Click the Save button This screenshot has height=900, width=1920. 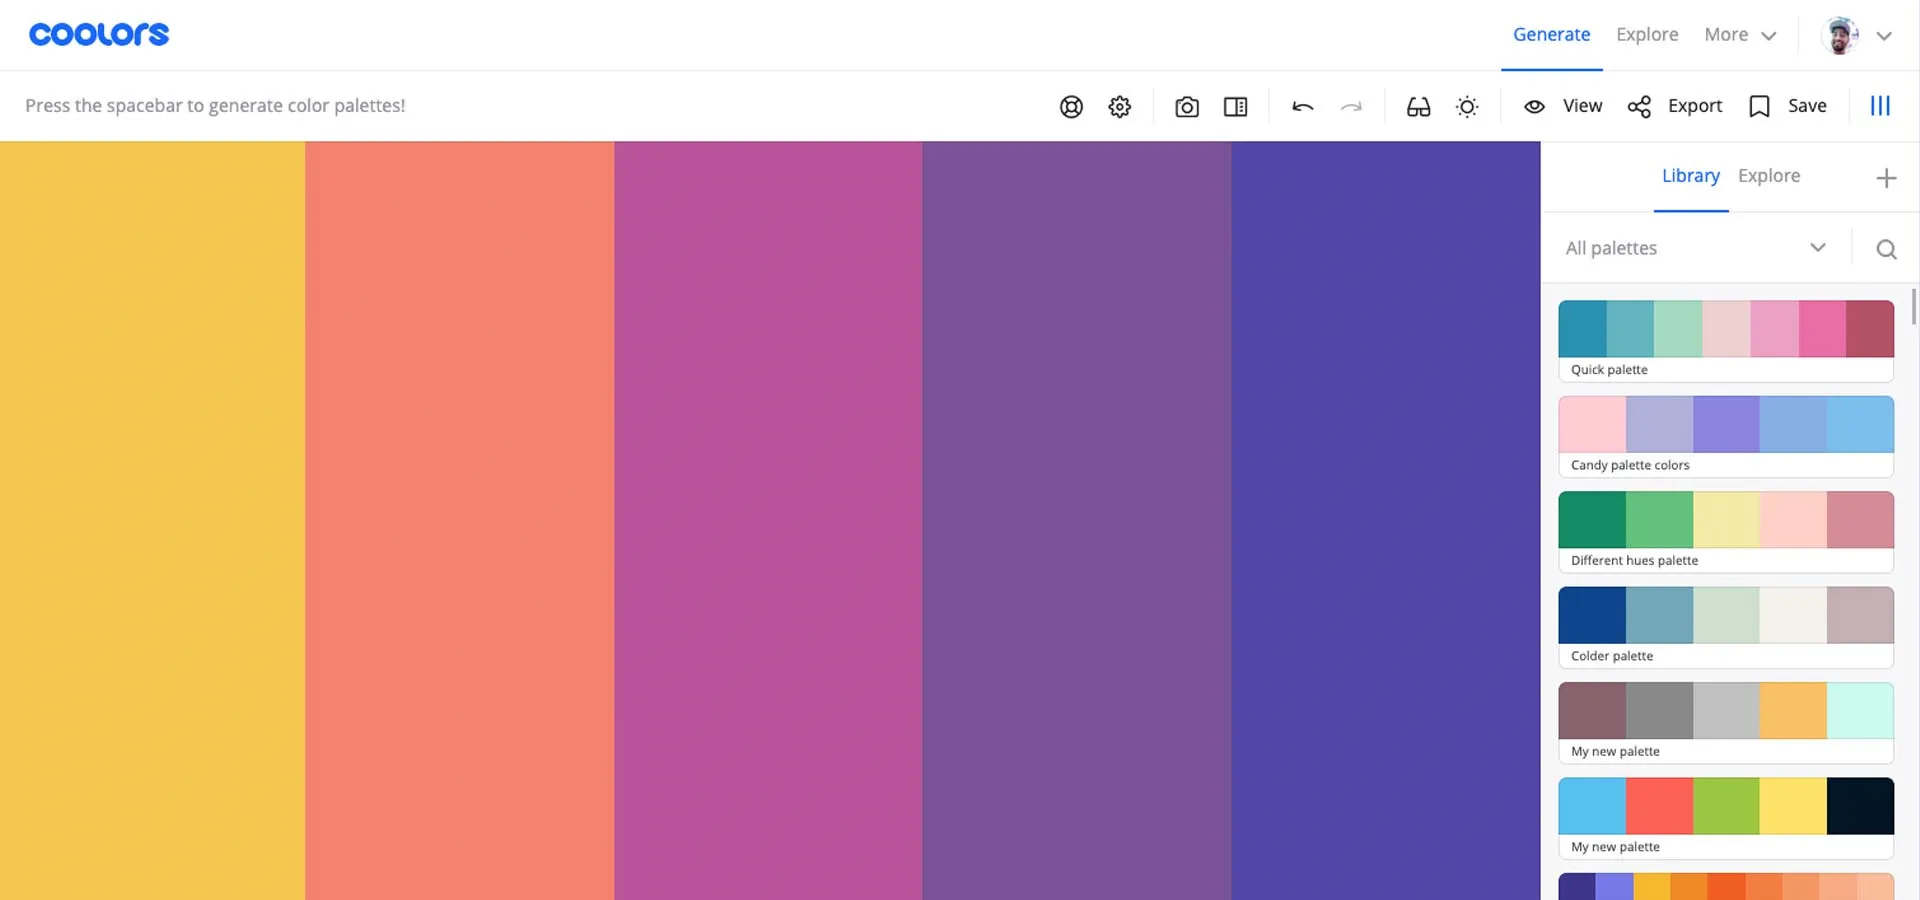pyautogui.click(x=1788, y=106)
